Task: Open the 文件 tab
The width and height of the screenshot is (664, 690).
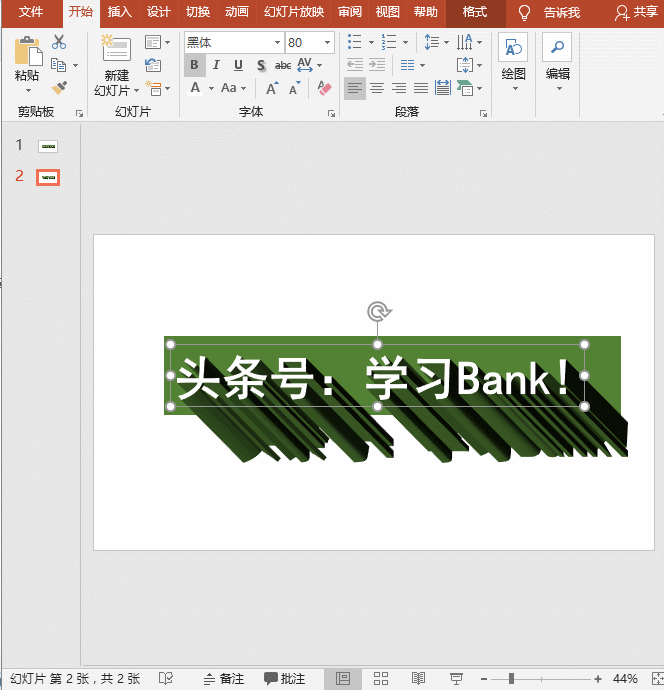Action: tap(31, 12)
